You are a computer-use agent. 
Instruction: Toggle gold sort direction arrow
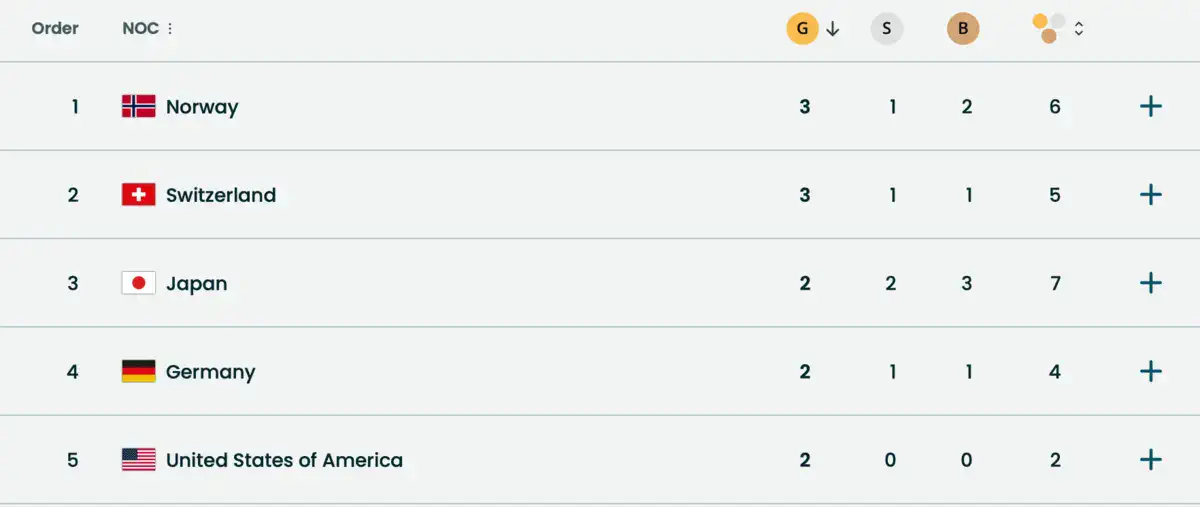pyautogui.click(x=833, y=29)
